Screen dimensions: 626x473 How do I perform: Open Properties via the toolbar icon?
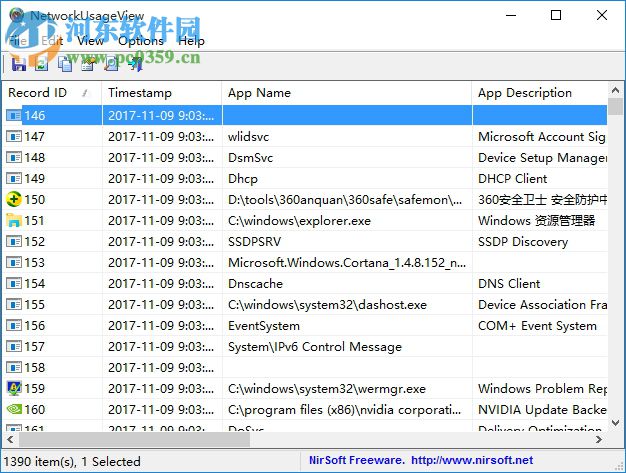click(x=88, y=64)
